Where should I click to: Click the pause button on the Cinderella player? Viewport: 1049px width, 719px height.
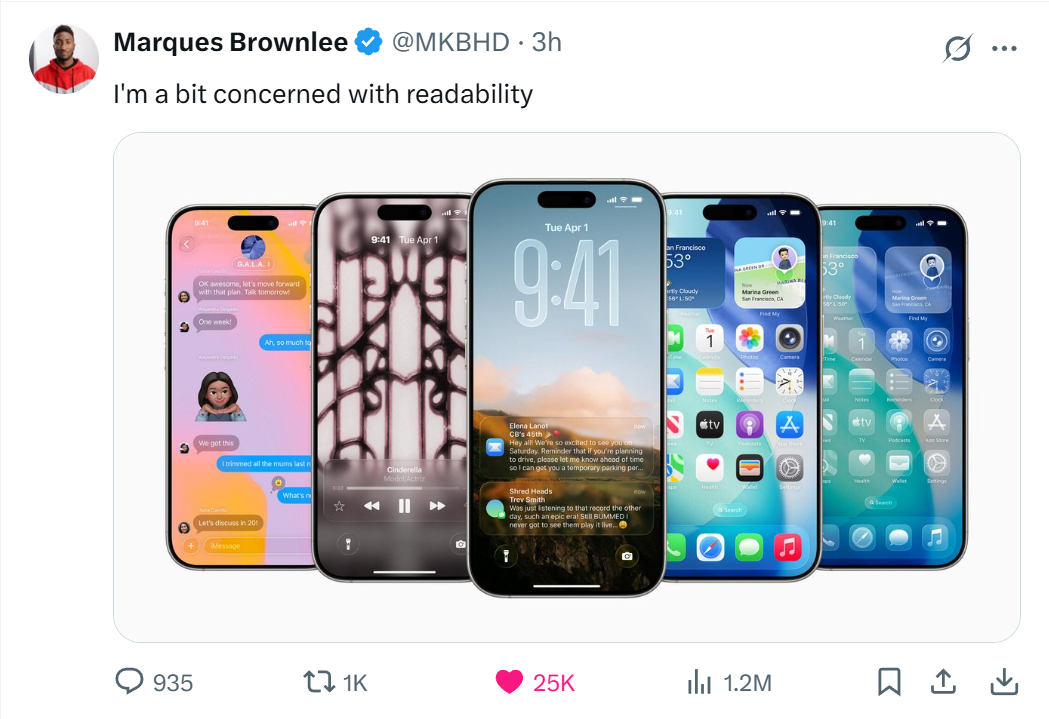tap(404, 506)
